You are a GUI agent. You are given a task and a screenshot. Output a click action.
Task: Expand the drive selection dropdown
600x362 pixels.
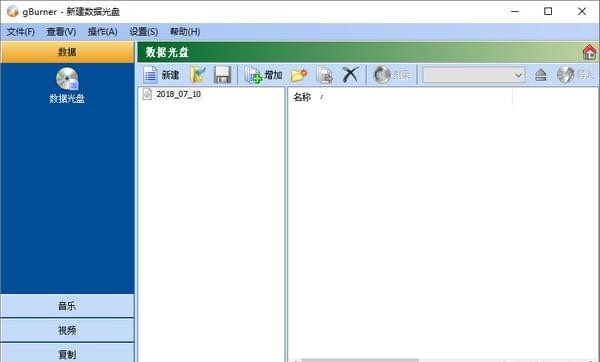coord(518,75)
